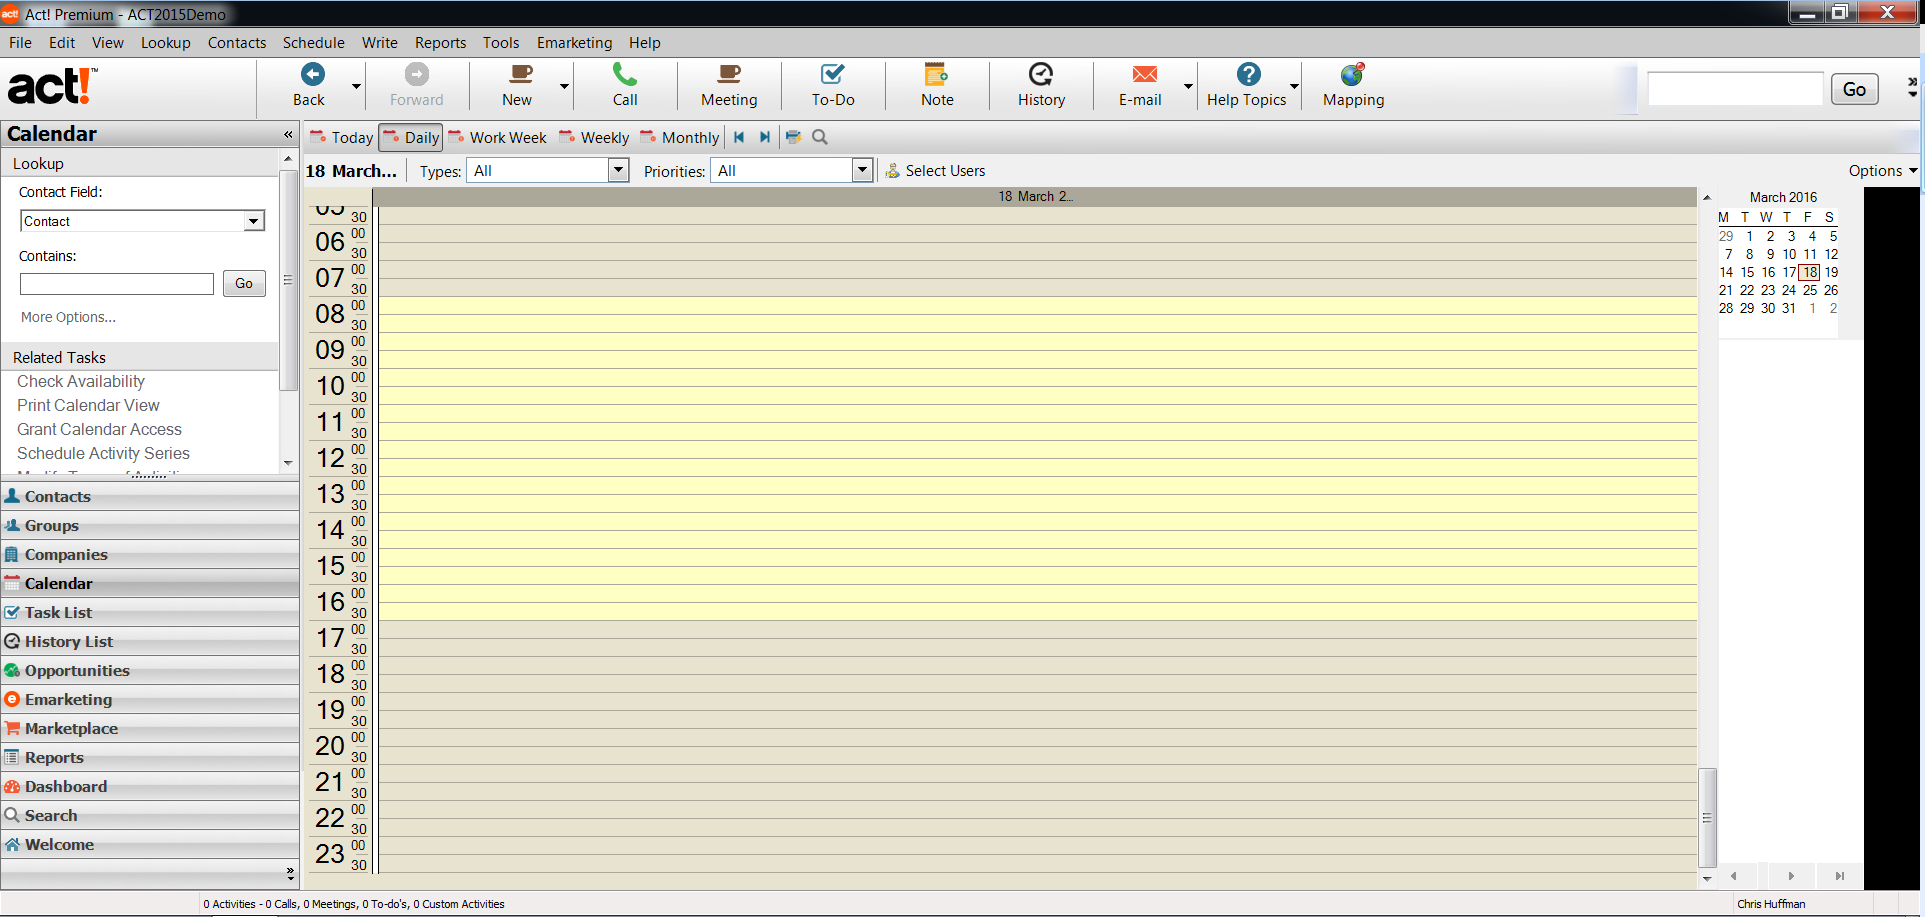Expand the New button dropdown arrow
Image resolution: width=1925 pixels, height=917 pixels.
[564, 86]
